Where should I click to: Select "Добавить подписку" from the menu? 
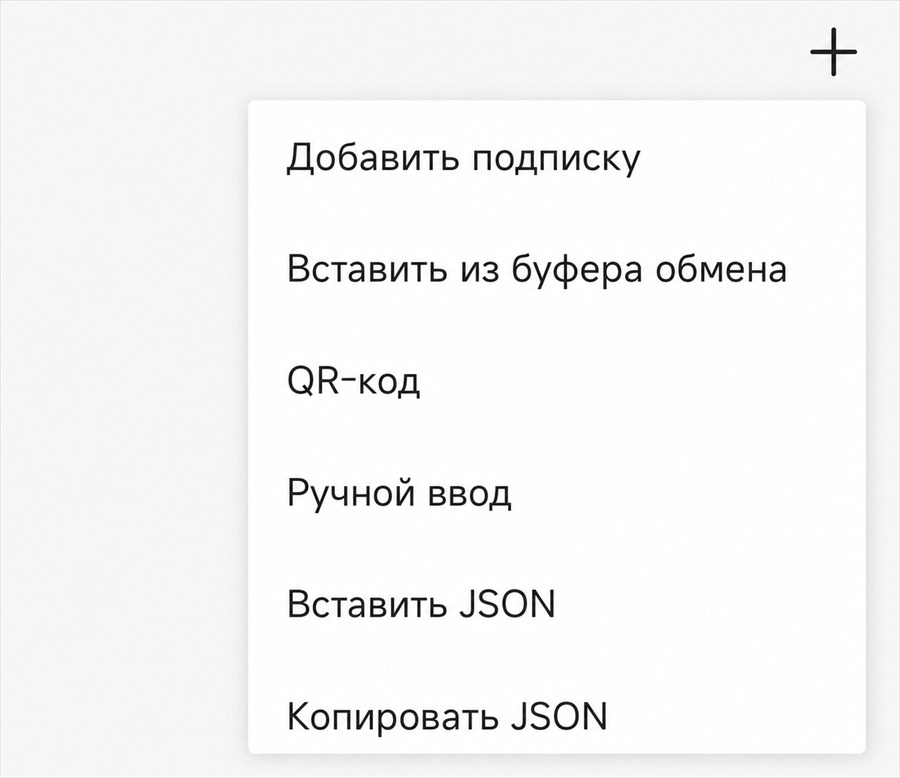tap(557, 157)
